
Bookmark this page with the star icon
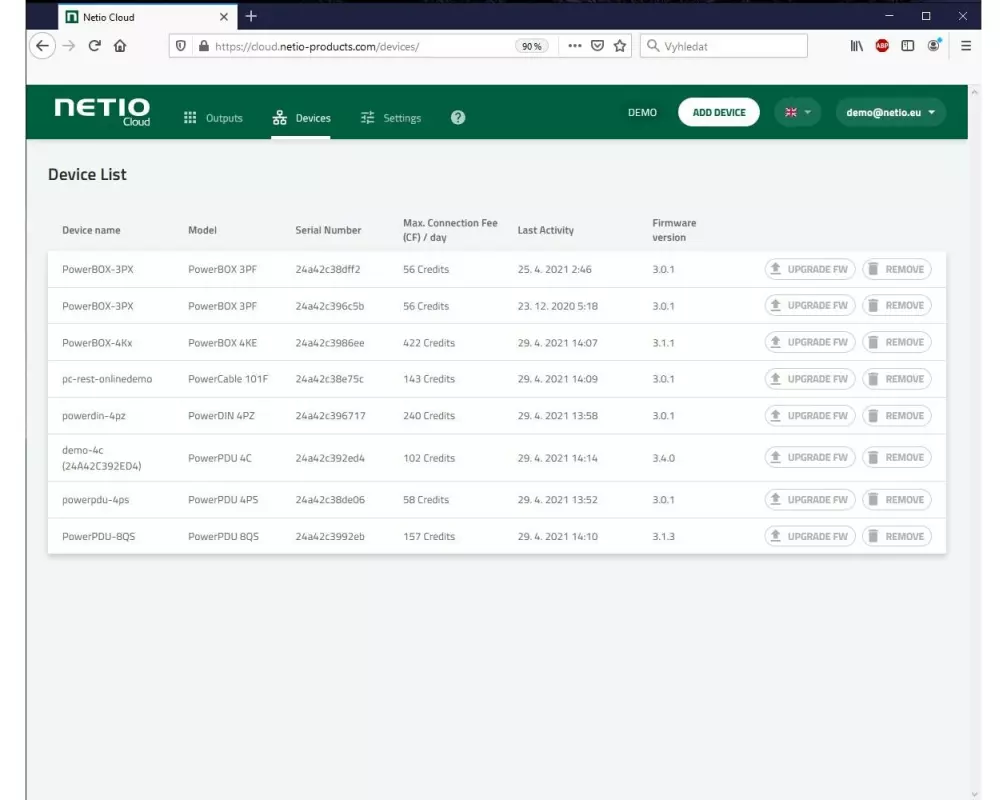620,46
